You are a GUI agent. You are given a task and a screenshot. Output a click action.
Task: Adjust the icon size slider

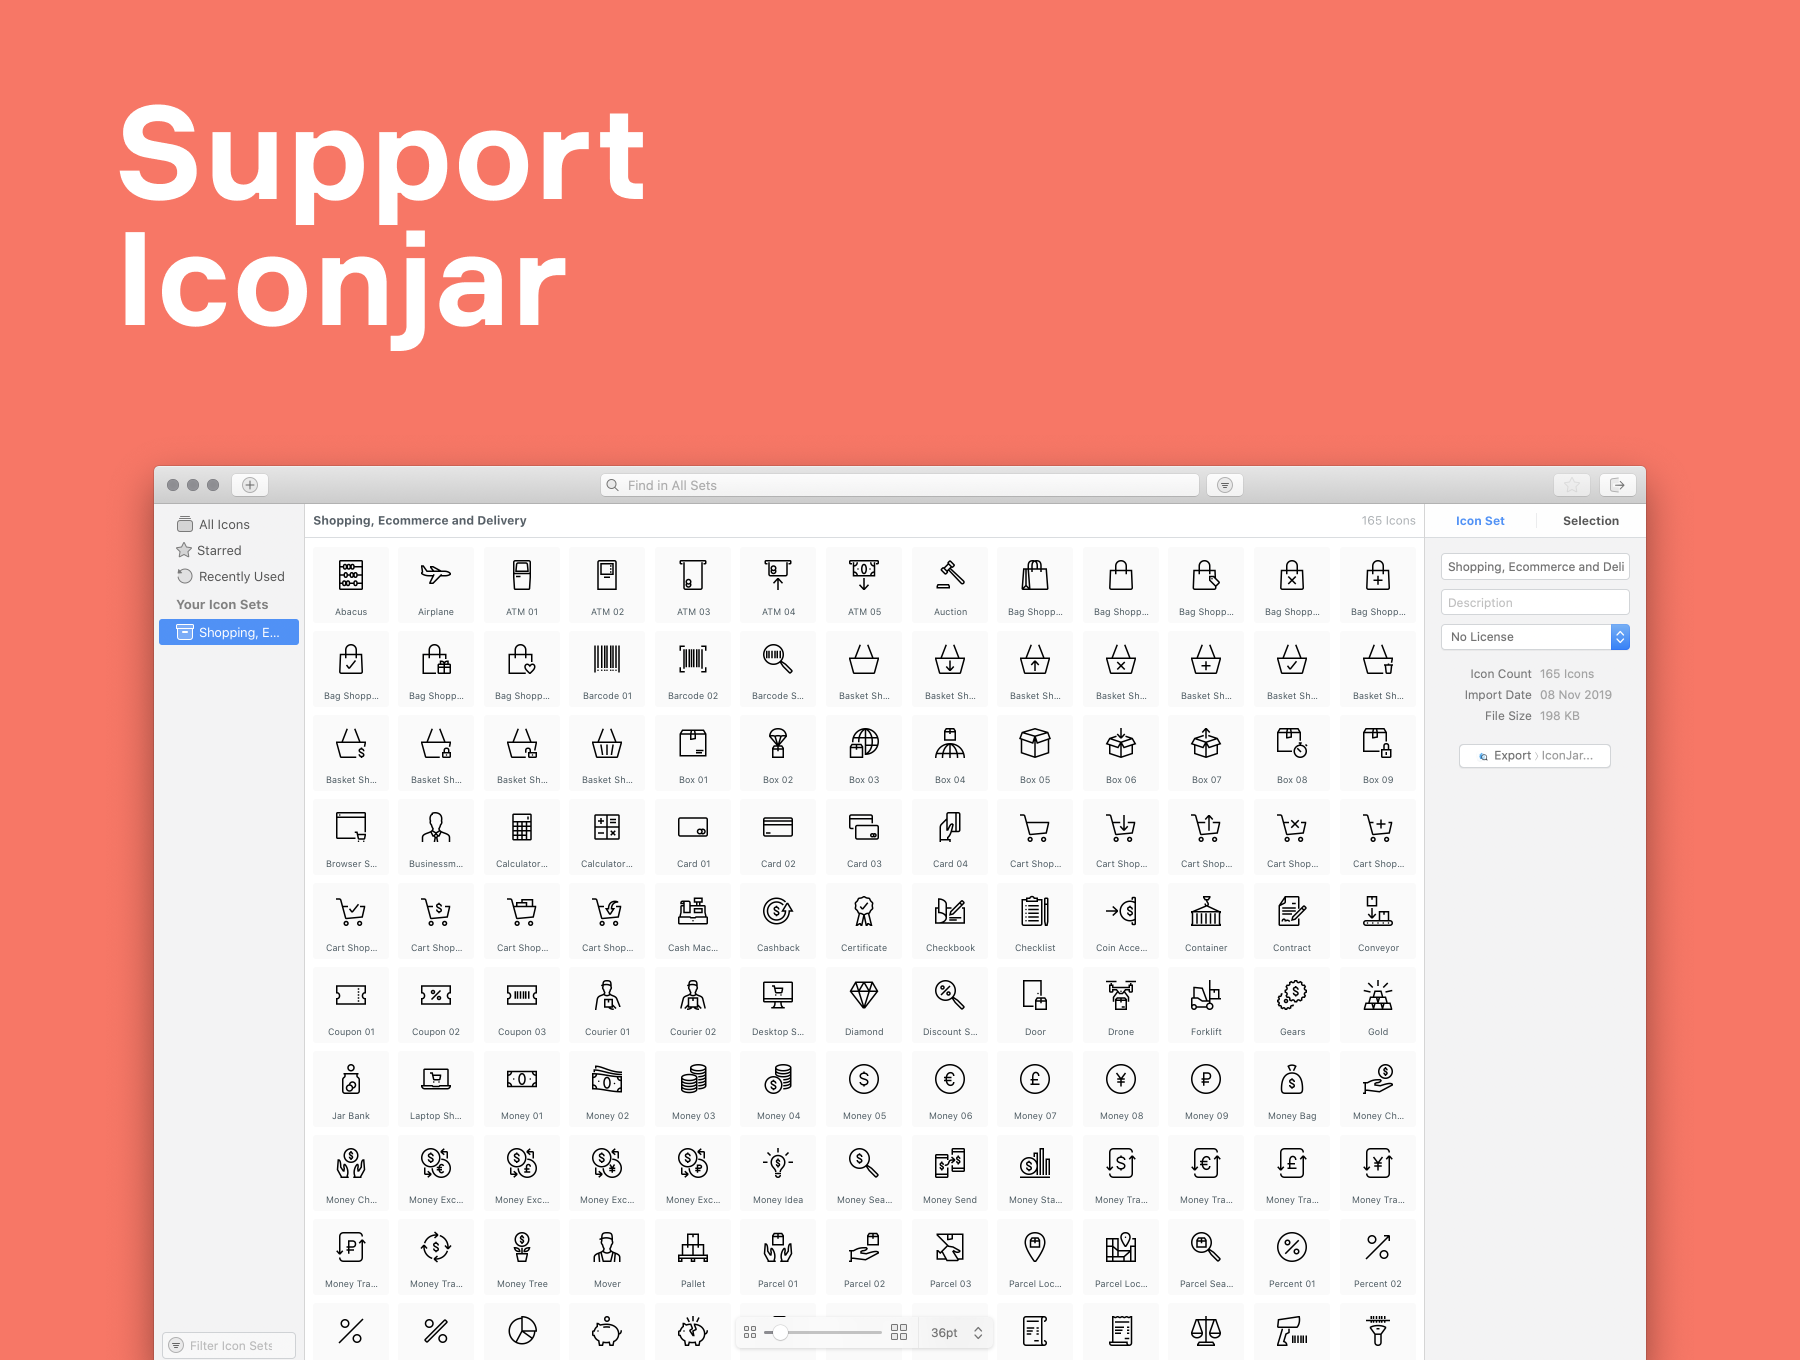click(x=781, y=1333)
